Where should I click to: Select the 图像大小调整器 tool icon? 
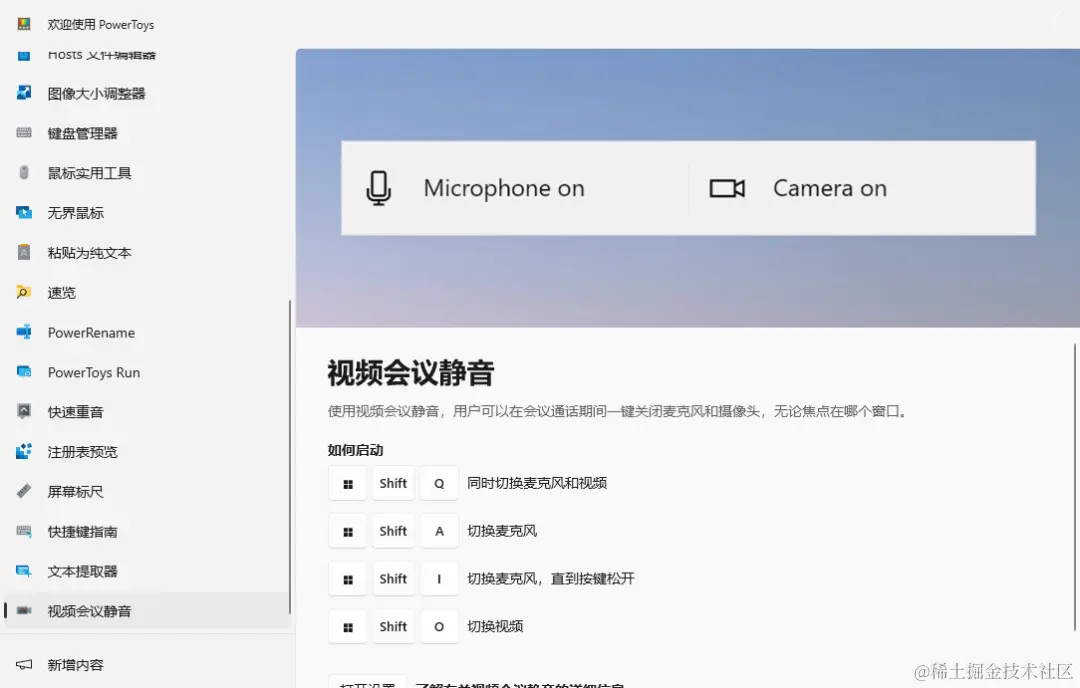22,93
